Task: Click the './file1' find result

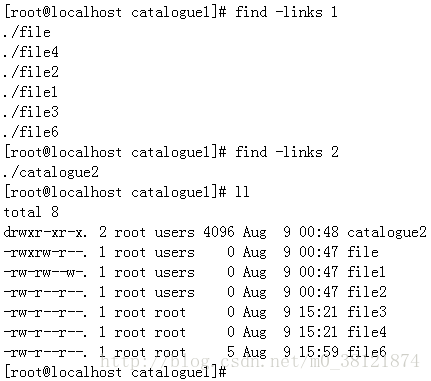Action: tap(30, 92)
